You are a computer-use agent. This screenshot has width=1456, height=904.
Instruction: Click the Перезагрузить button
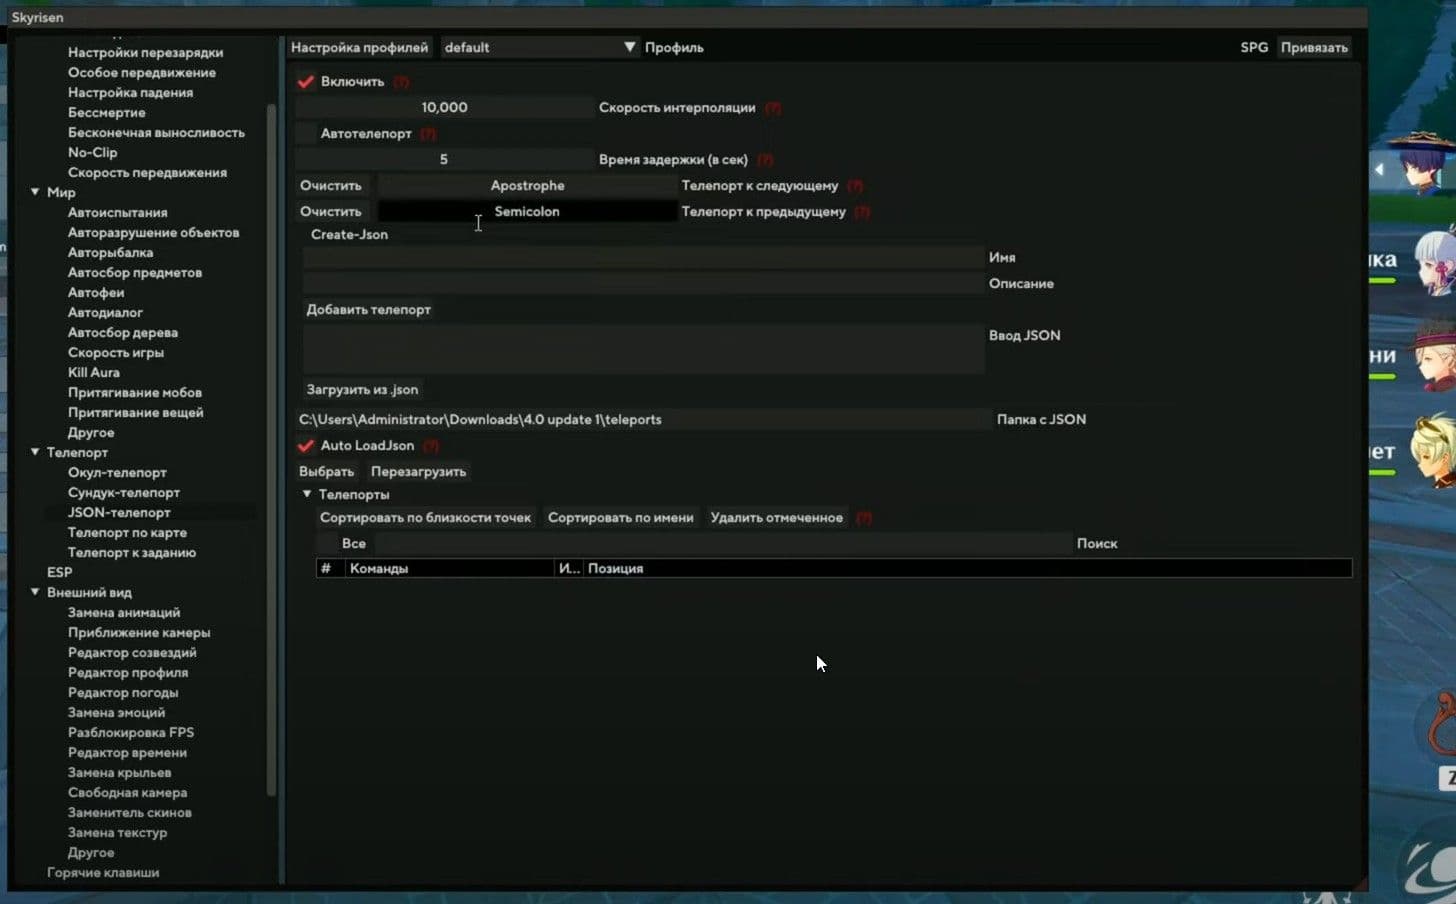tap(418, 472)
